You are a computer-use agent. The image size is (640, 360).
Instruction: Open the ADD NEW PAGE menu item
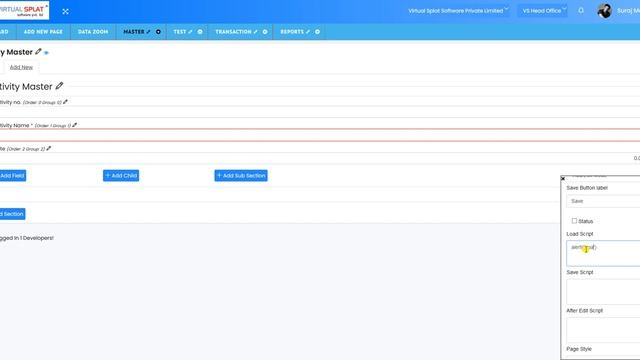point(43,32)
